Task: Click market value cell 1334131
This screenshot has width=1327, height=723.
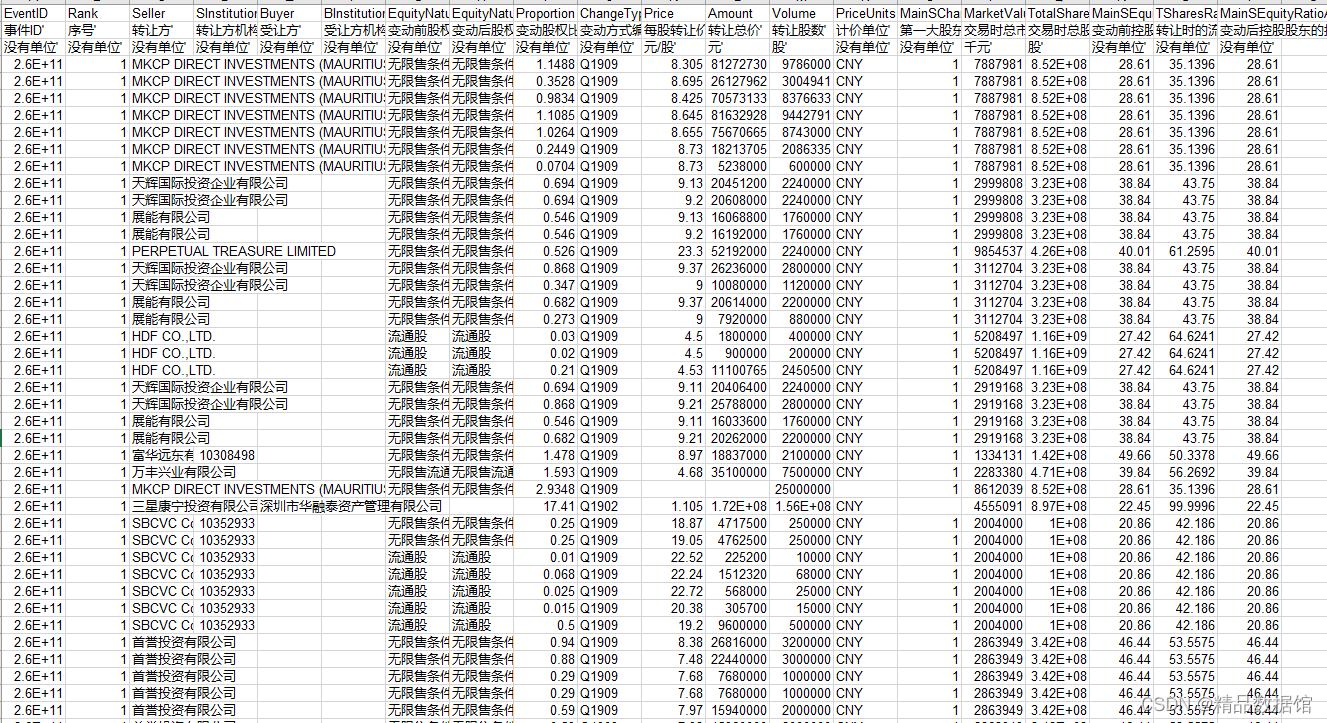Action: (993, 455)
